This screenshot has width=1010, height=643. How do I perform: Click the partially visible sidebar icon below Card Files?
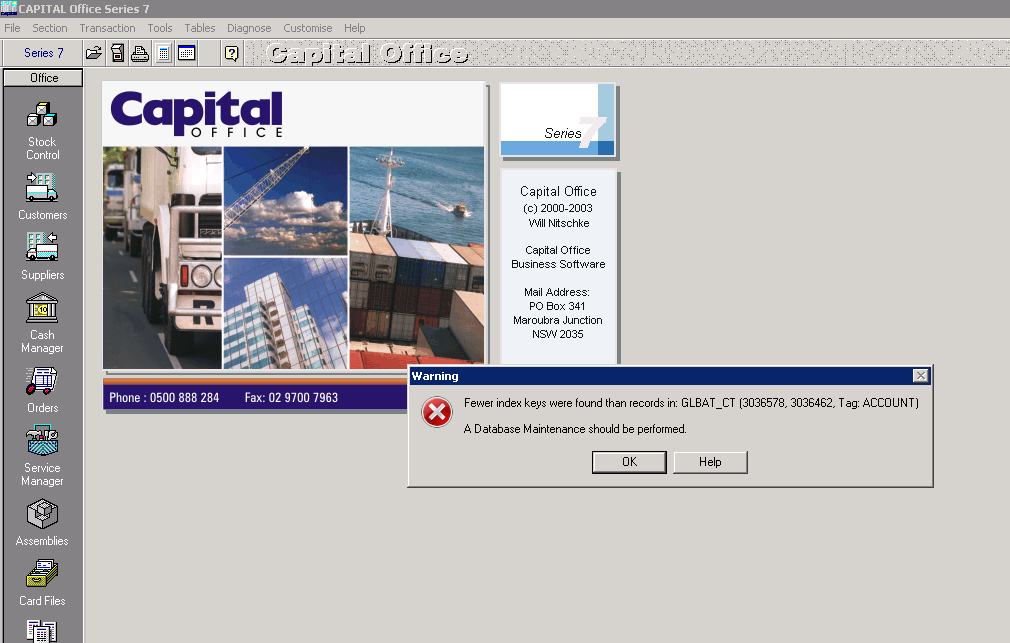click(x=42, y=631)
